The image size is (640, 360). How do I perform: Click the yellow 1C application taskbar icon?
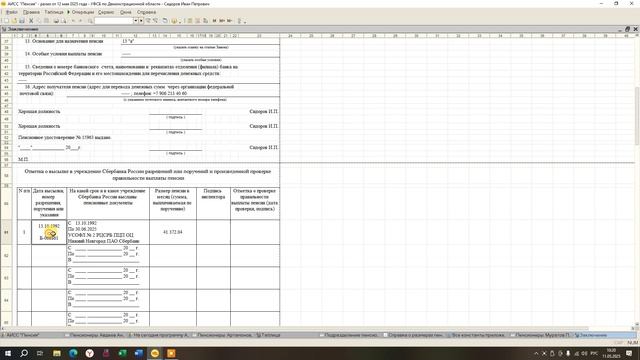point(155,353)
